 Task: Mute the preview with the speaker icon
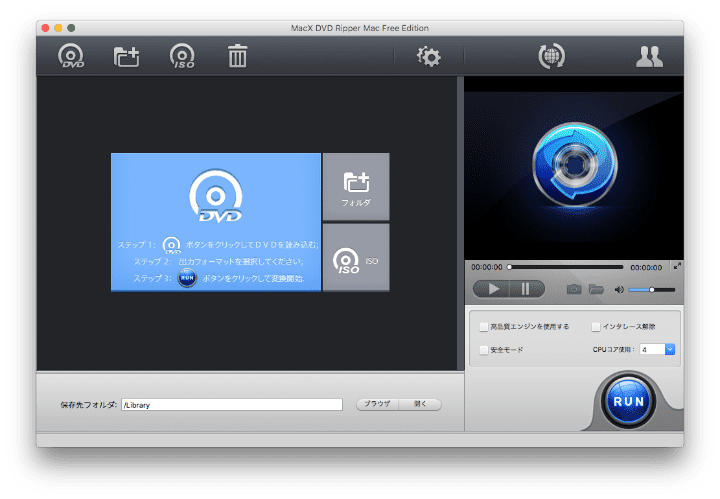pos(619,290)
